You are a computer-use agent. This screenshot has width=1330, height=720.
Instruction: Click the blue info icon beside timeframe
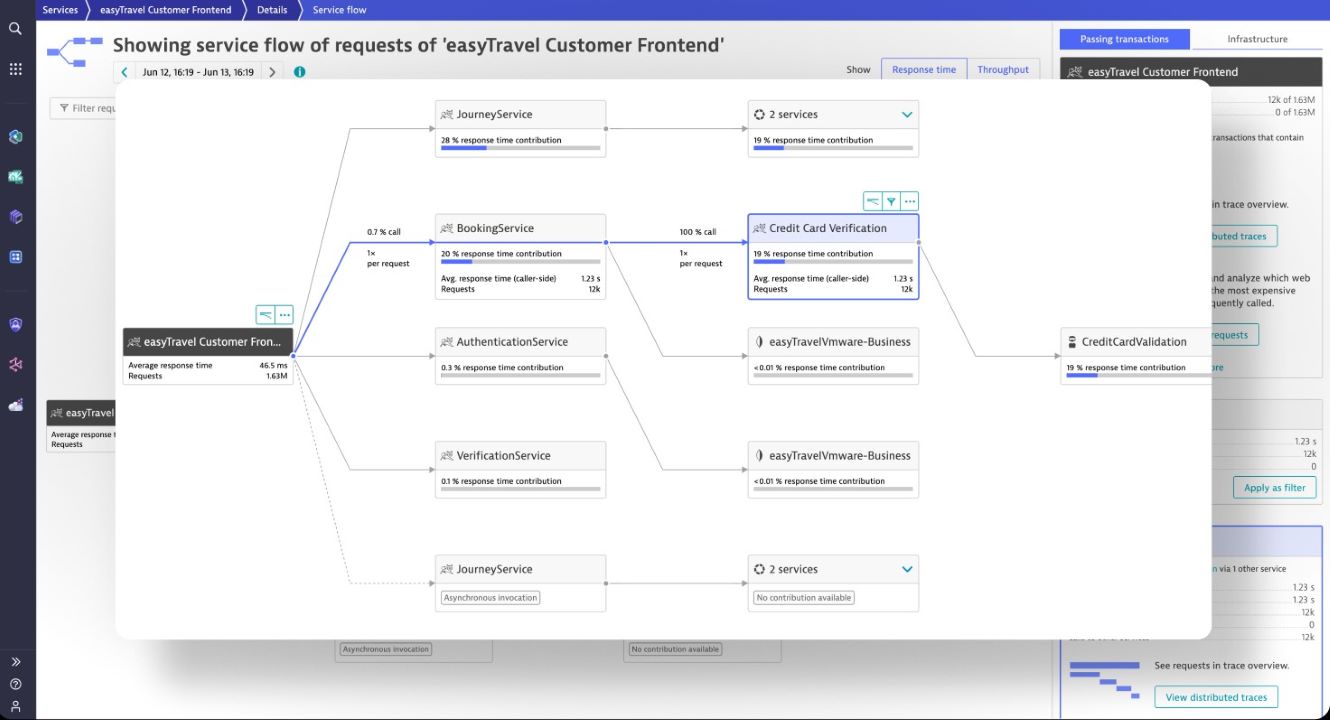(299, 72)
